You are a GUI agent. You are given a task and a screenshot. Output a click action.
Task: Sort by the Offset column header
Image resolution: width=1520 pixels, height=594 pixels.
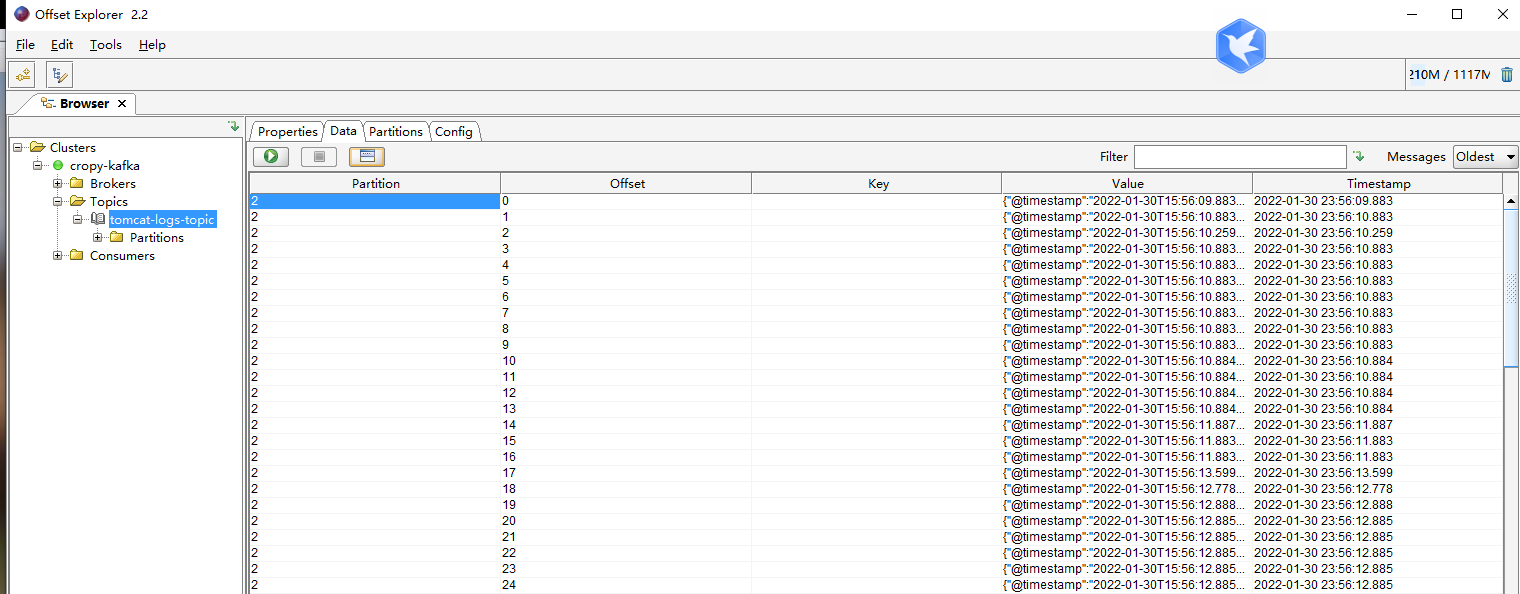(x=627, y=184)
